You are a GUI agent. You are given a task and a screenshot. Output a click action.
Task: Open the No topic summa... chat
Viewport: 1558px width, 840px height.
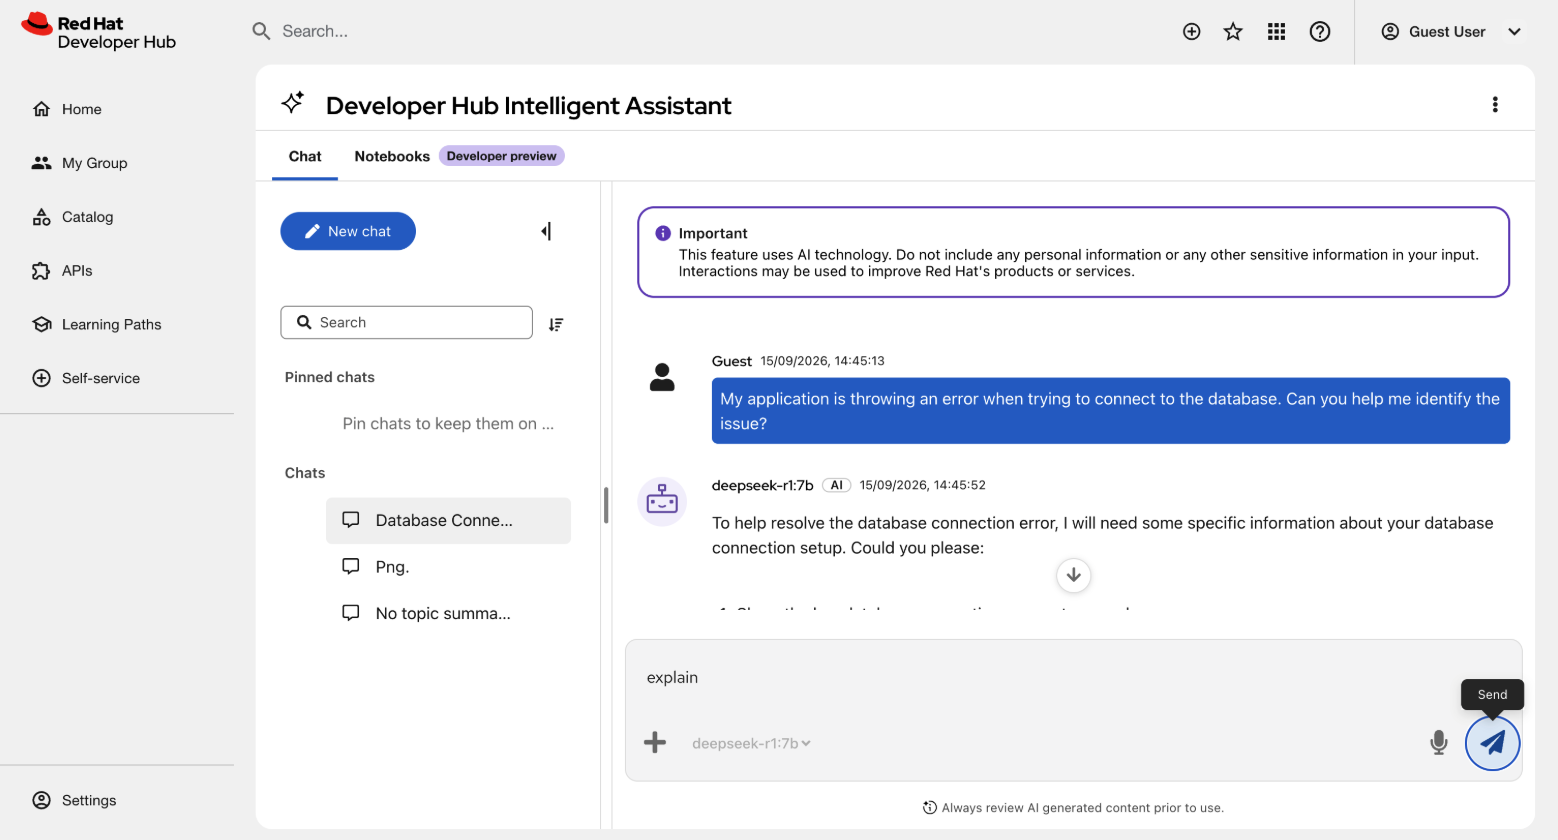(x=448, y=614)
